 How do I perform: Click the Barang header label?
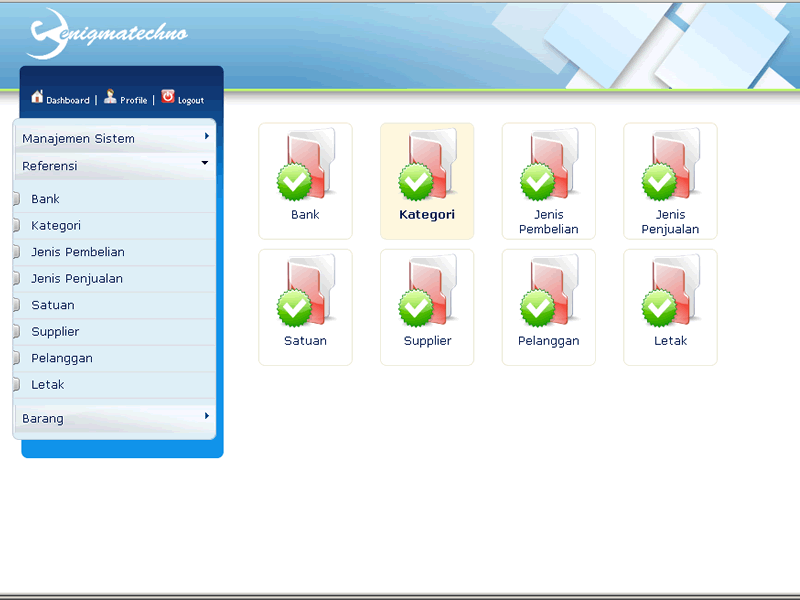[43, 419]
